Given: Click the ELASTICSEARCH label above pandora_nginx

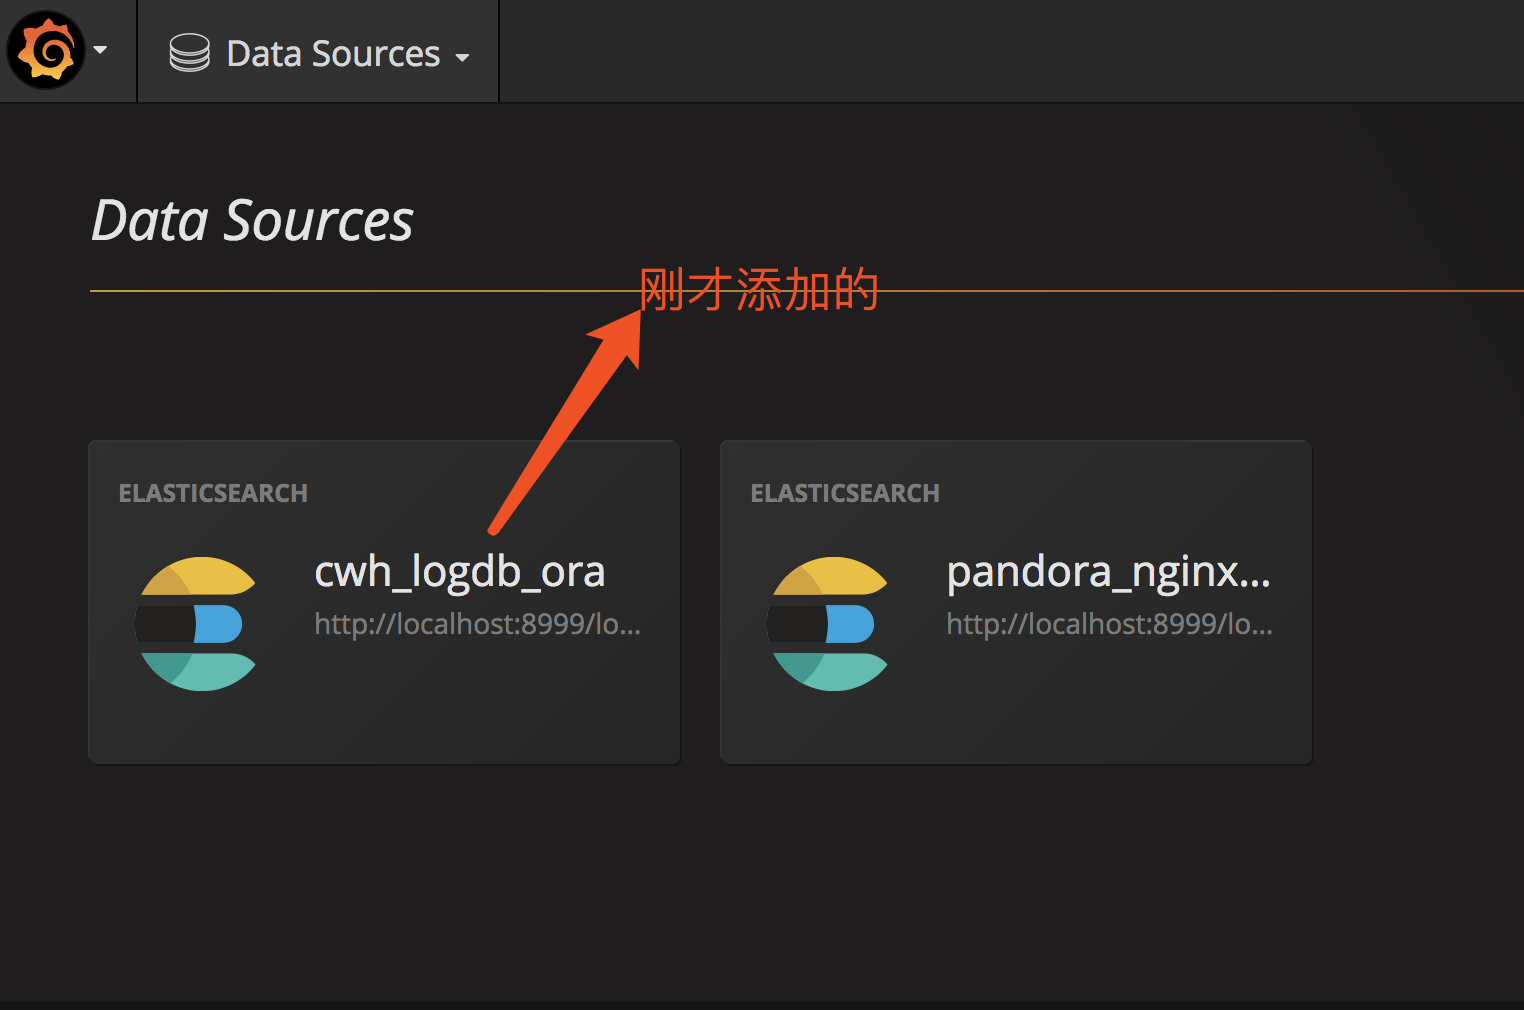Looking at the screenshot, I should coord(845,493).
